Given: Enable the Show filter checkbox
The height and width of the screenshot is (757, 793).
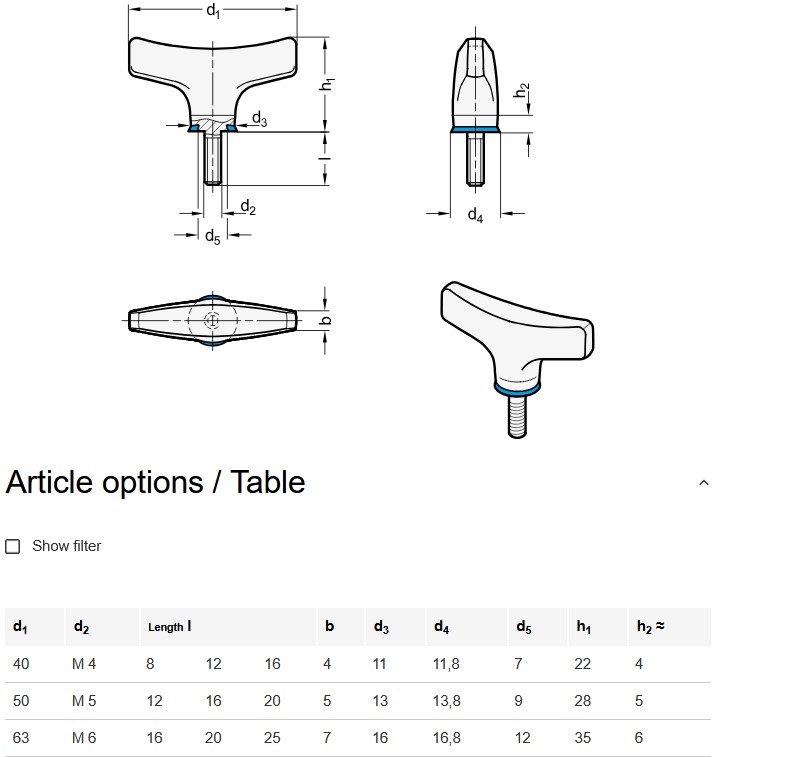Looking at the screenshot, I should [13, 546].
